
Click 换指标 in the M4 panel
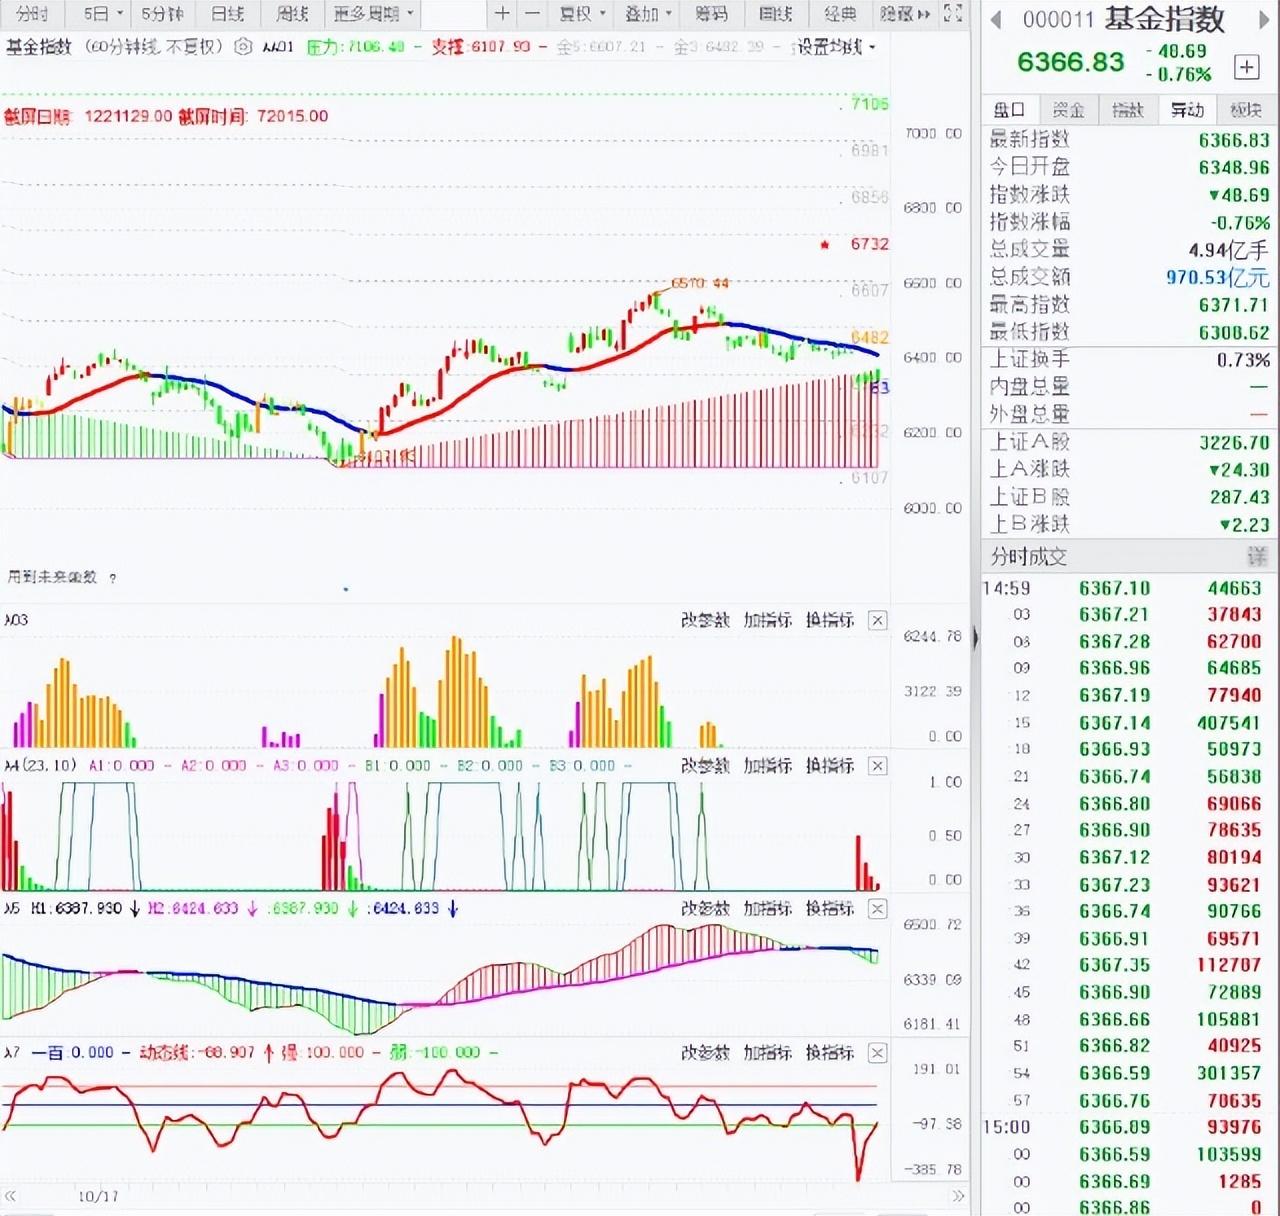pyautogui.click(x=830, y=766)
